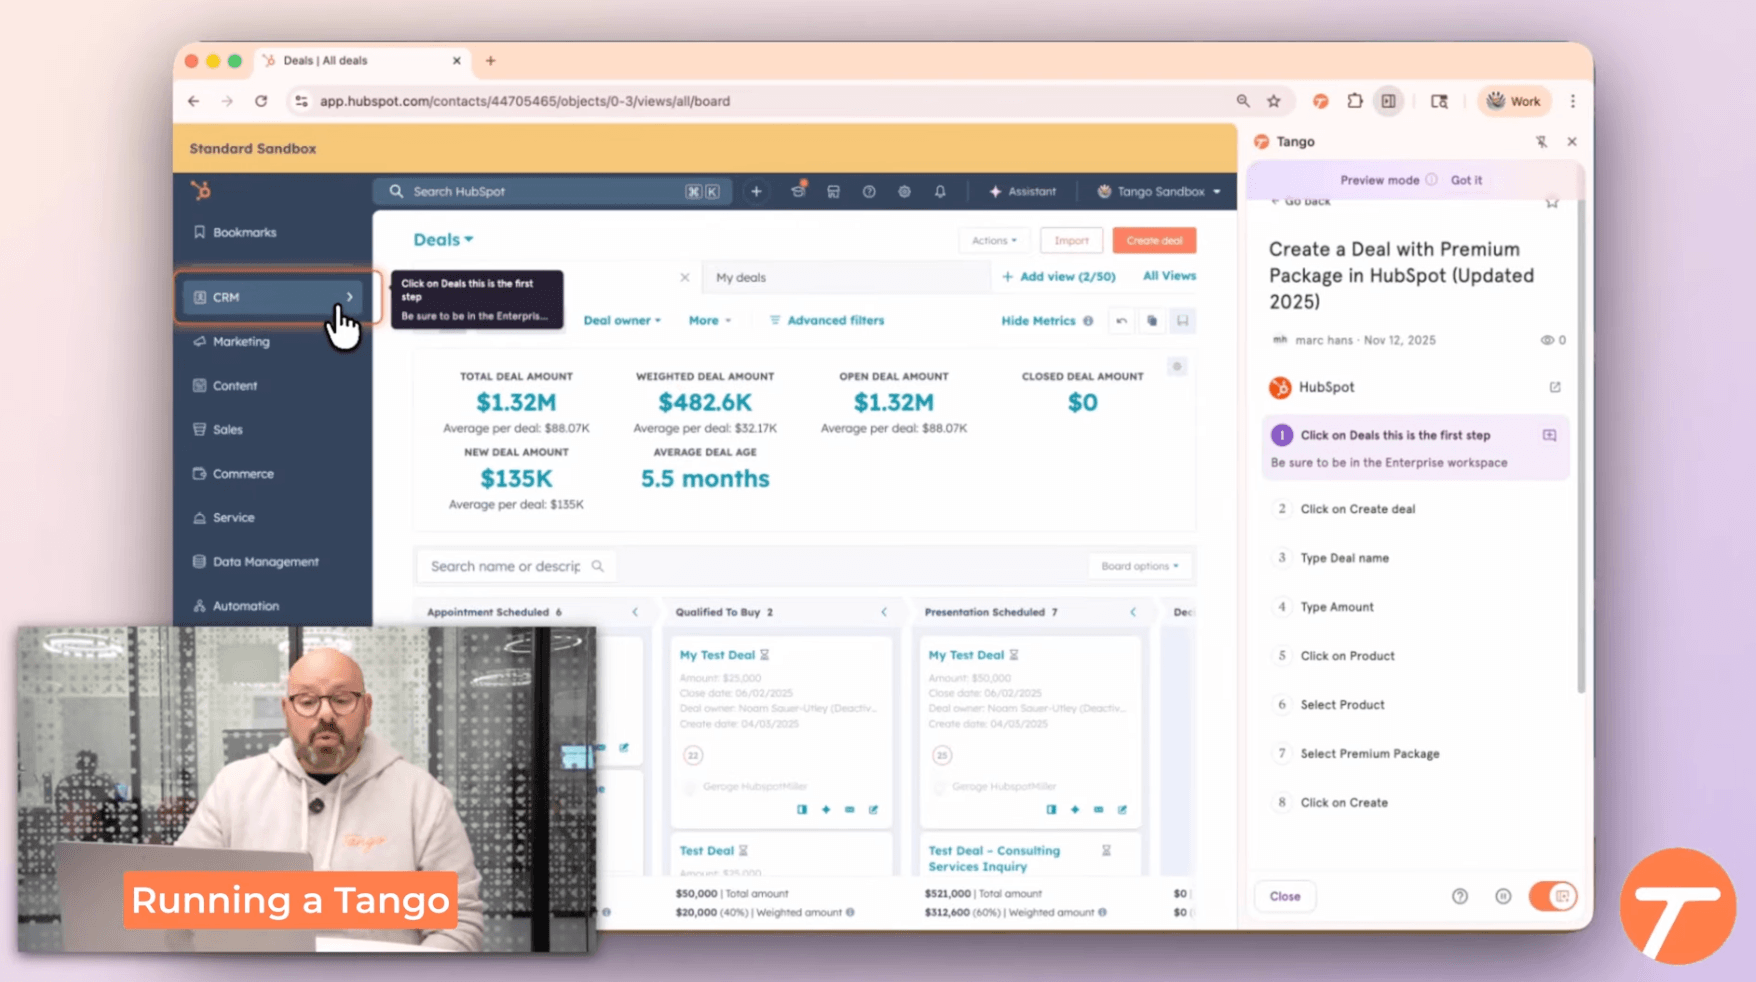
Task: Open HubSpot link via external icon in Tango
Action: pos(1555,387)
